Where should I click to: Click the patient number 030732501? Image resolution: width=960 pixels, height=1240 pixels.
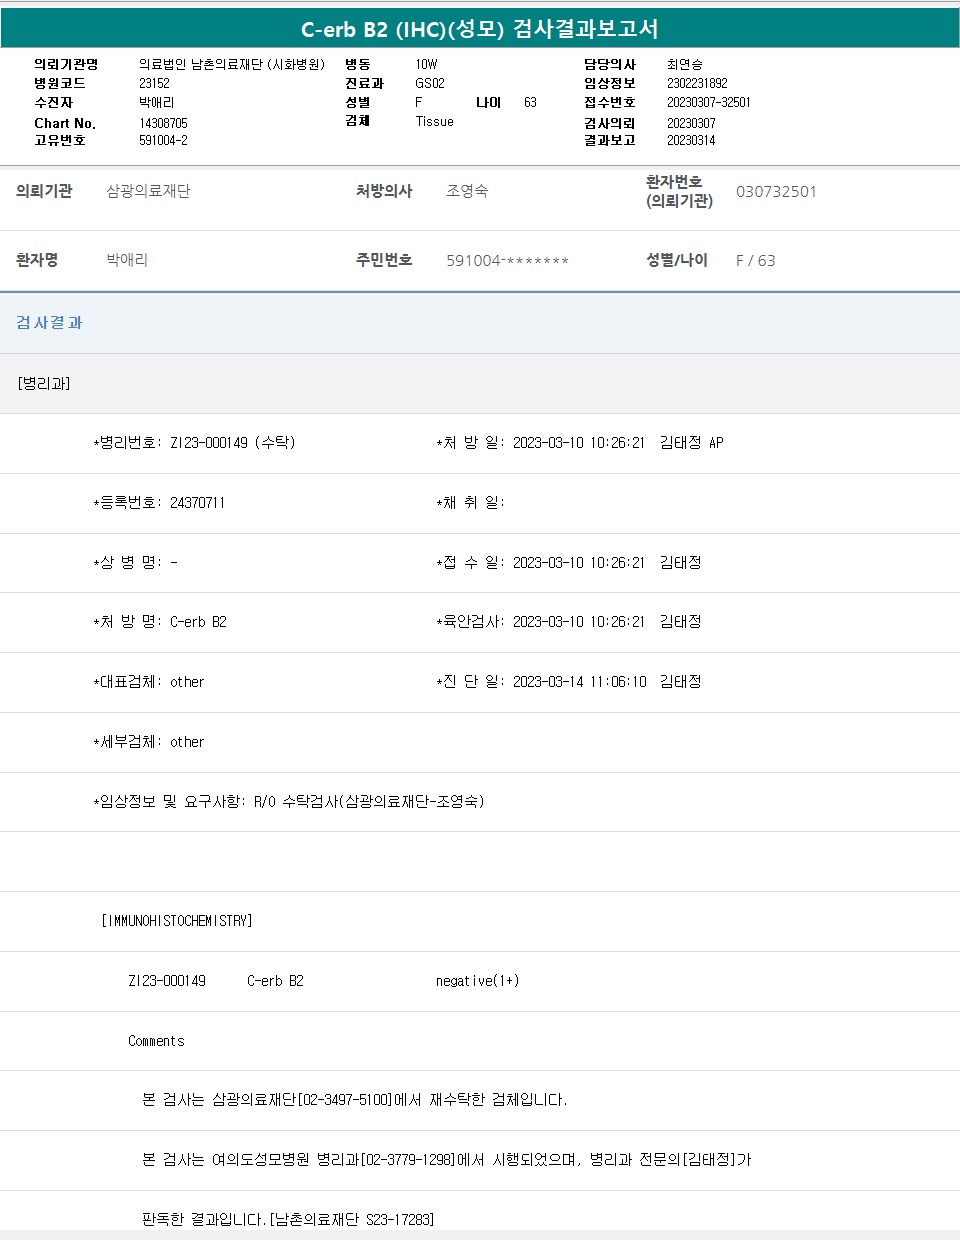point(776,191)
